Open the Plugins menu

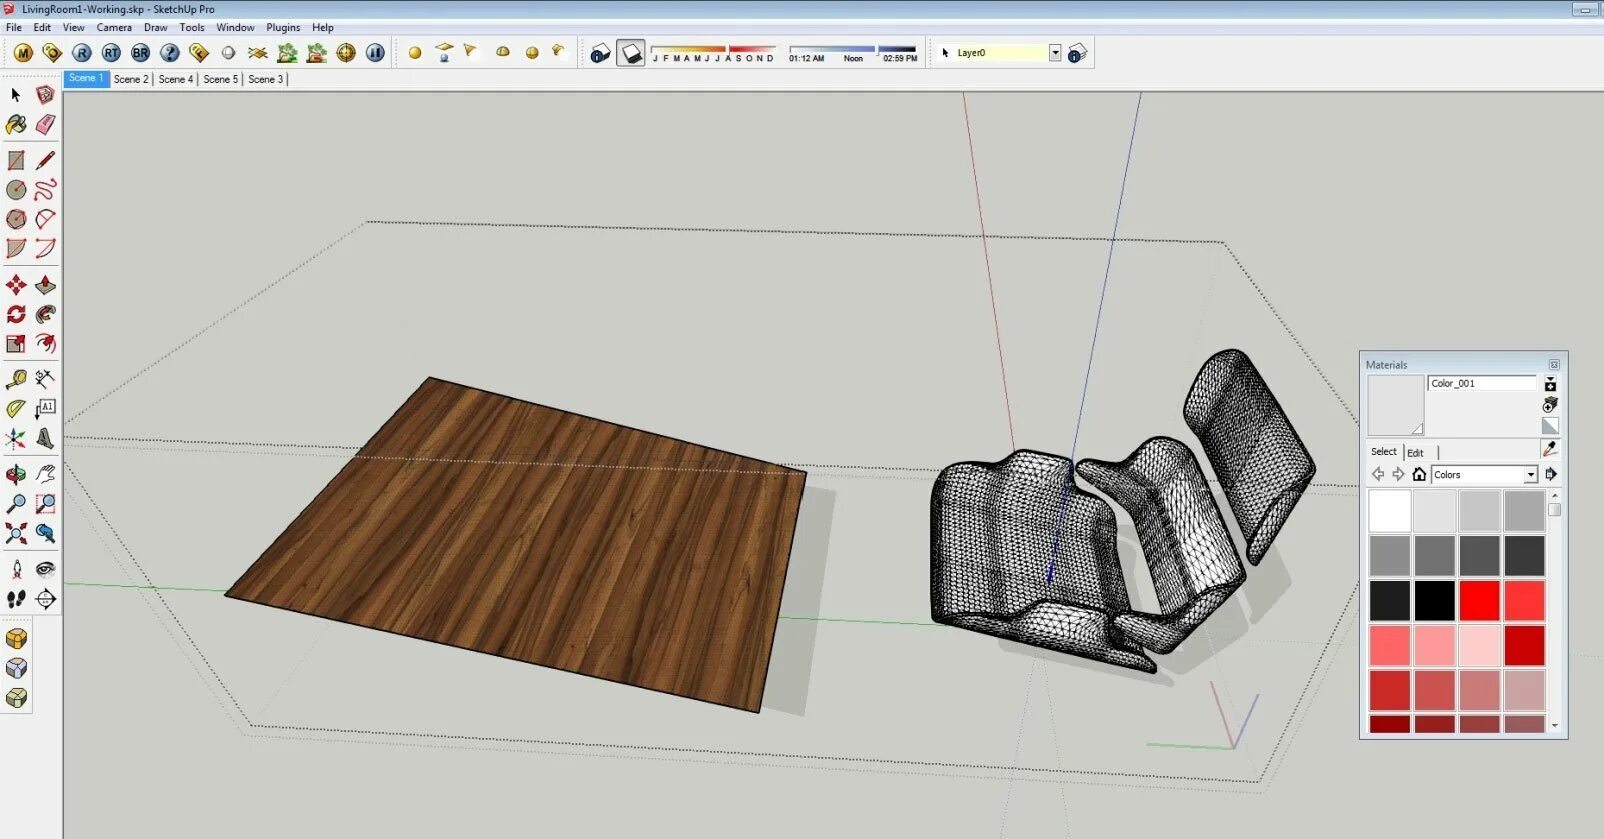coord(283,27)
